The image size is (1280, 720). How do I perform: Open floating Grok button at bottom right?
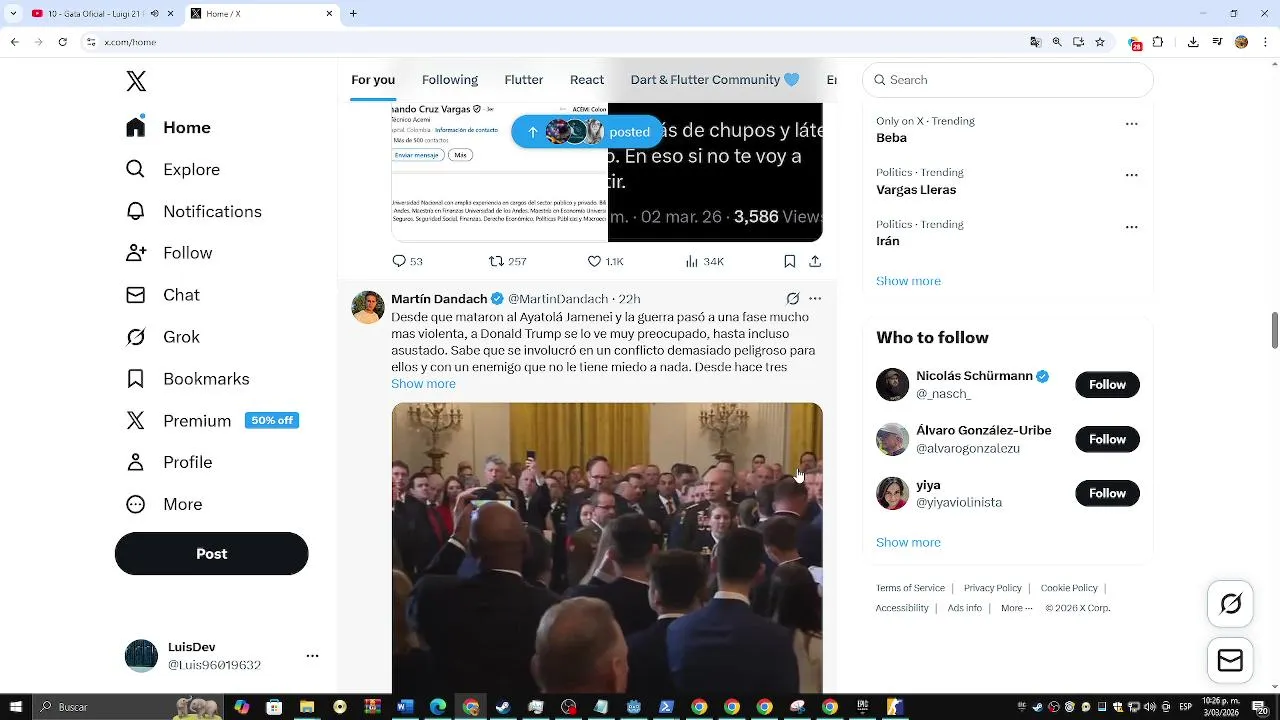1230,604
